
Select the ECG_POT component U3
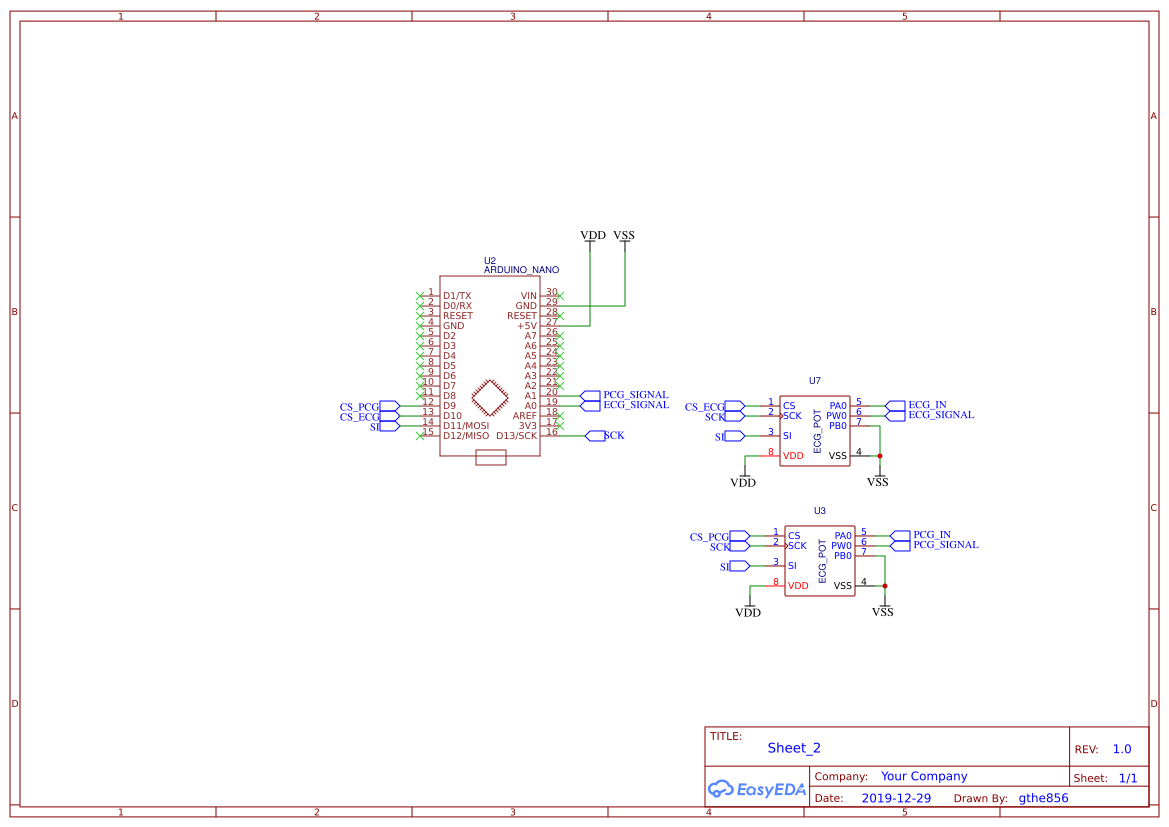pos(820,560)
